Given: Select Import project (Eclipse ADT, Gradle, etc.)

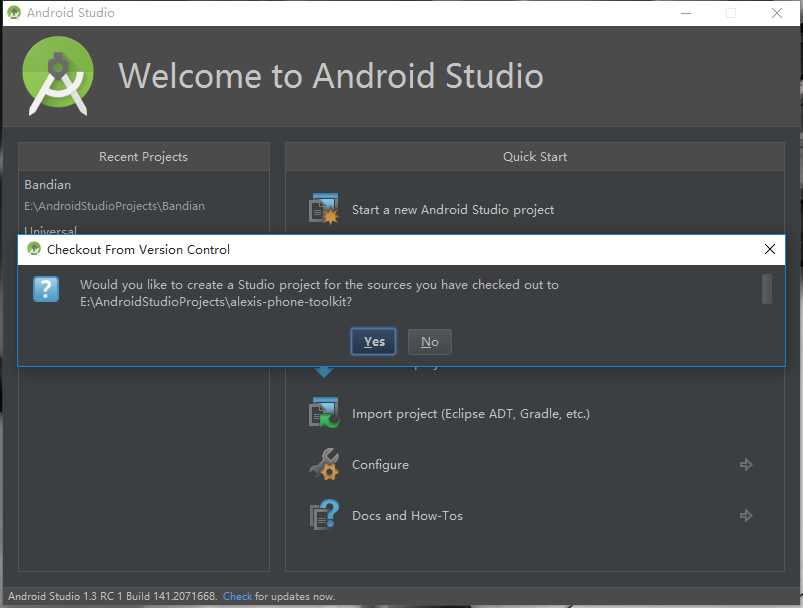Looking at the screenshot, I should click(471, 414).
